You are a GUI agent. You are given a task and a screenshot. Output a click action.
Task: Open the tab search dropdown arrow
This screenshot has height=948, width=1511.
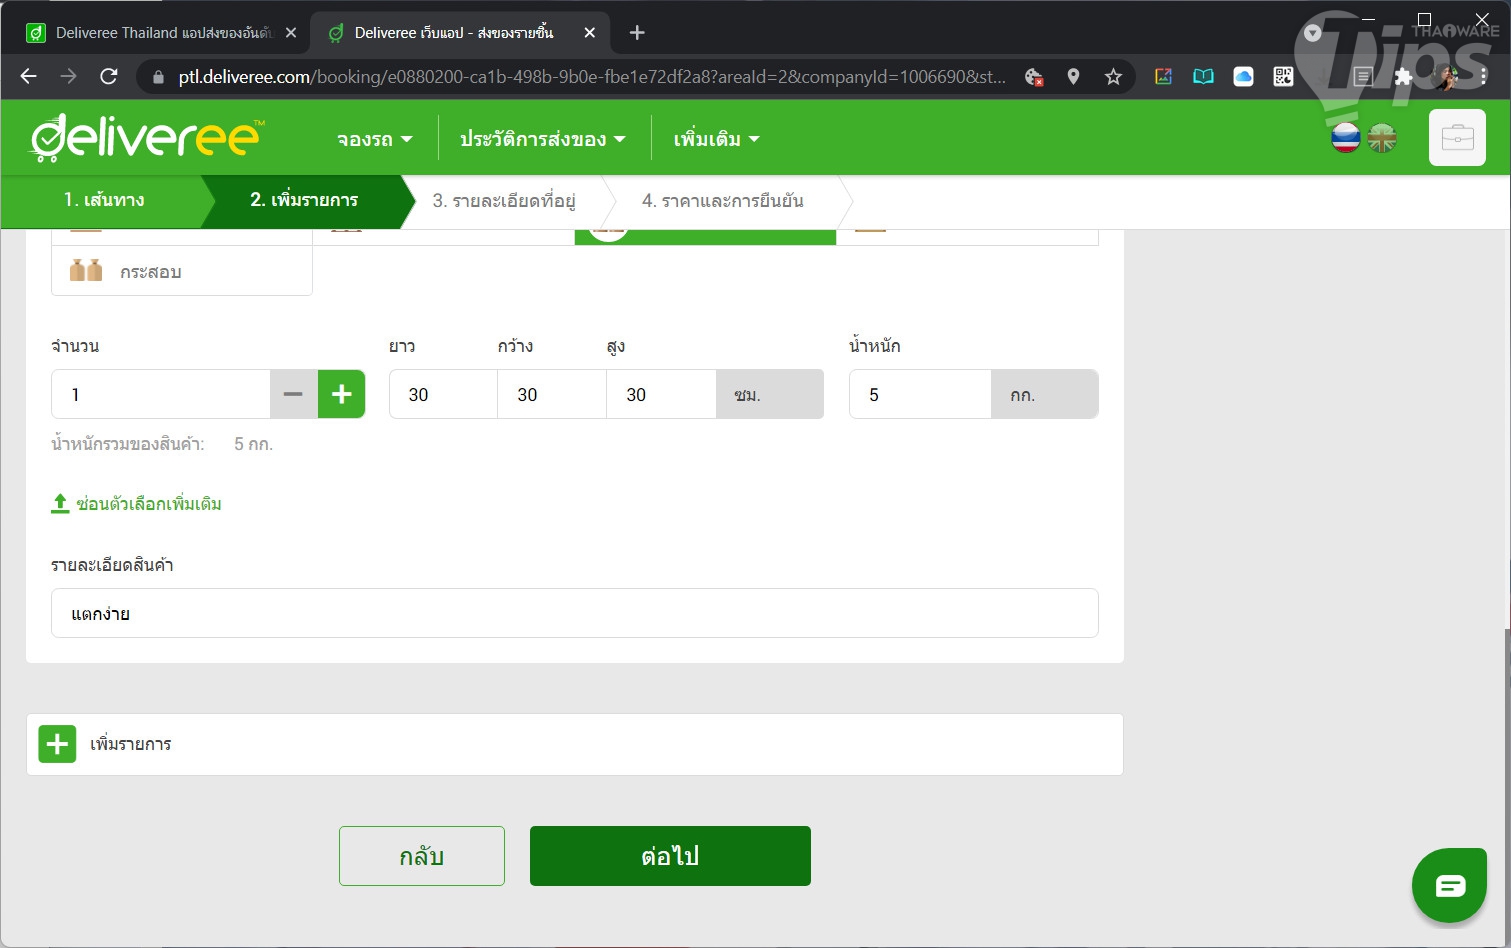[x=1313, y=33]
